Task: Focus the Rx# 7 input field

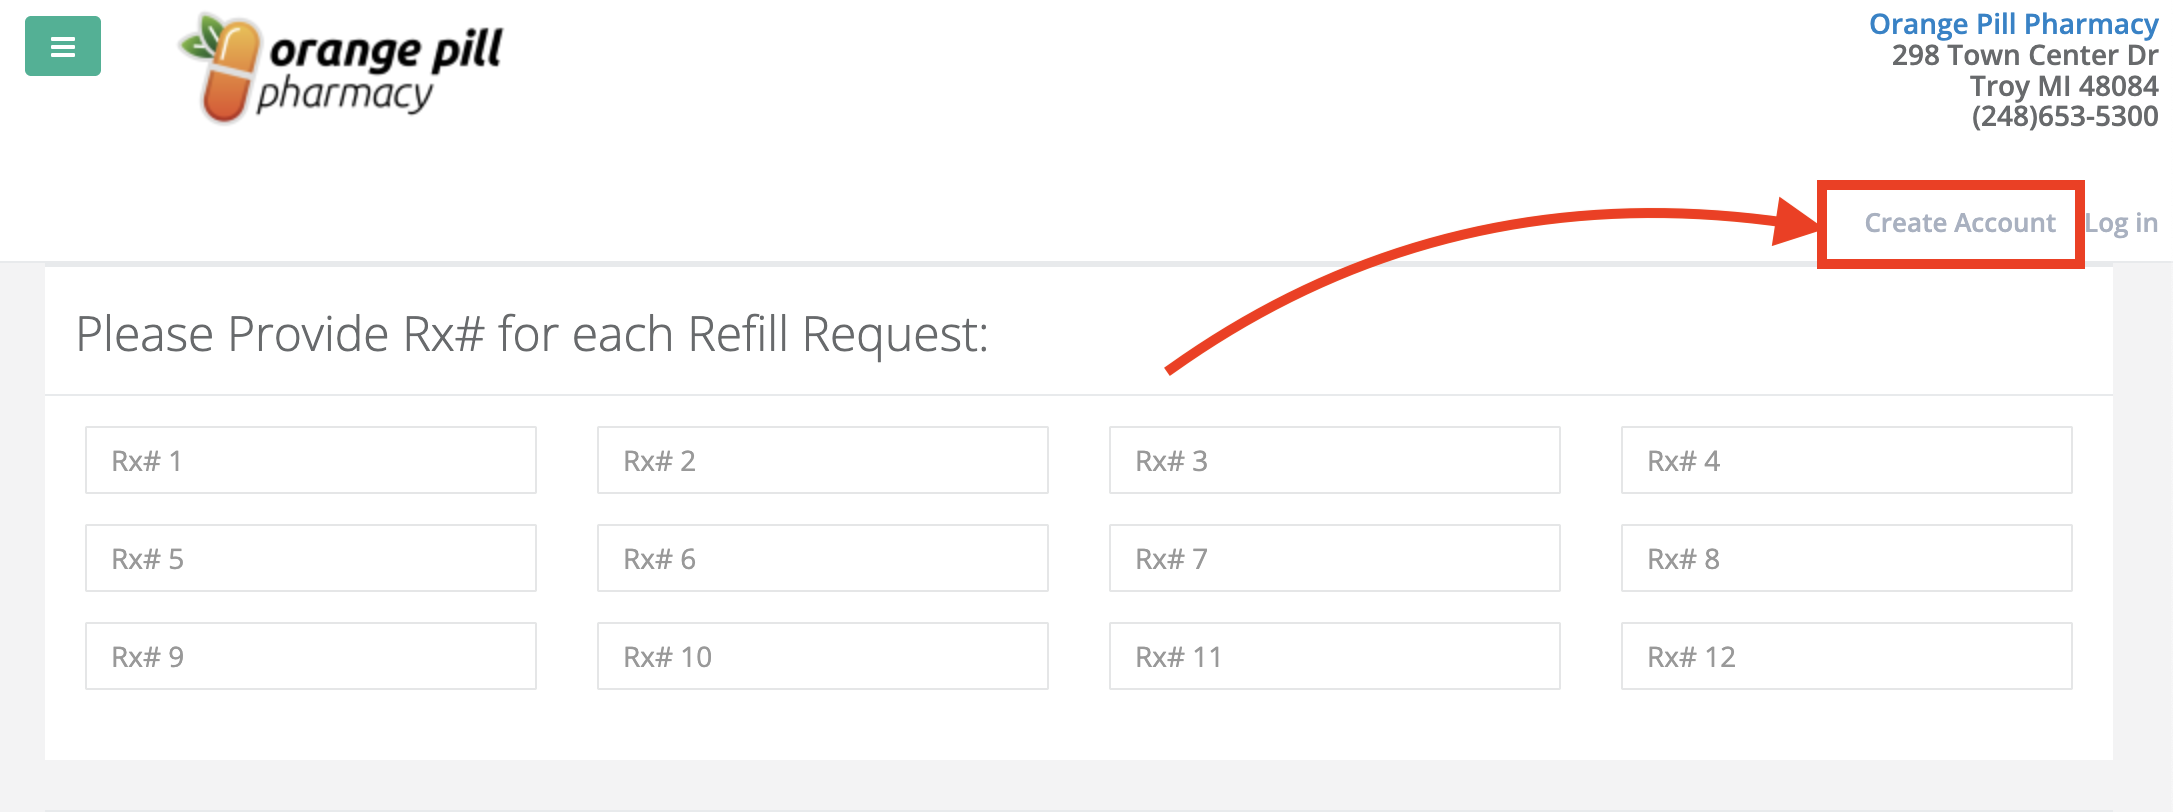Action: 1334,558
